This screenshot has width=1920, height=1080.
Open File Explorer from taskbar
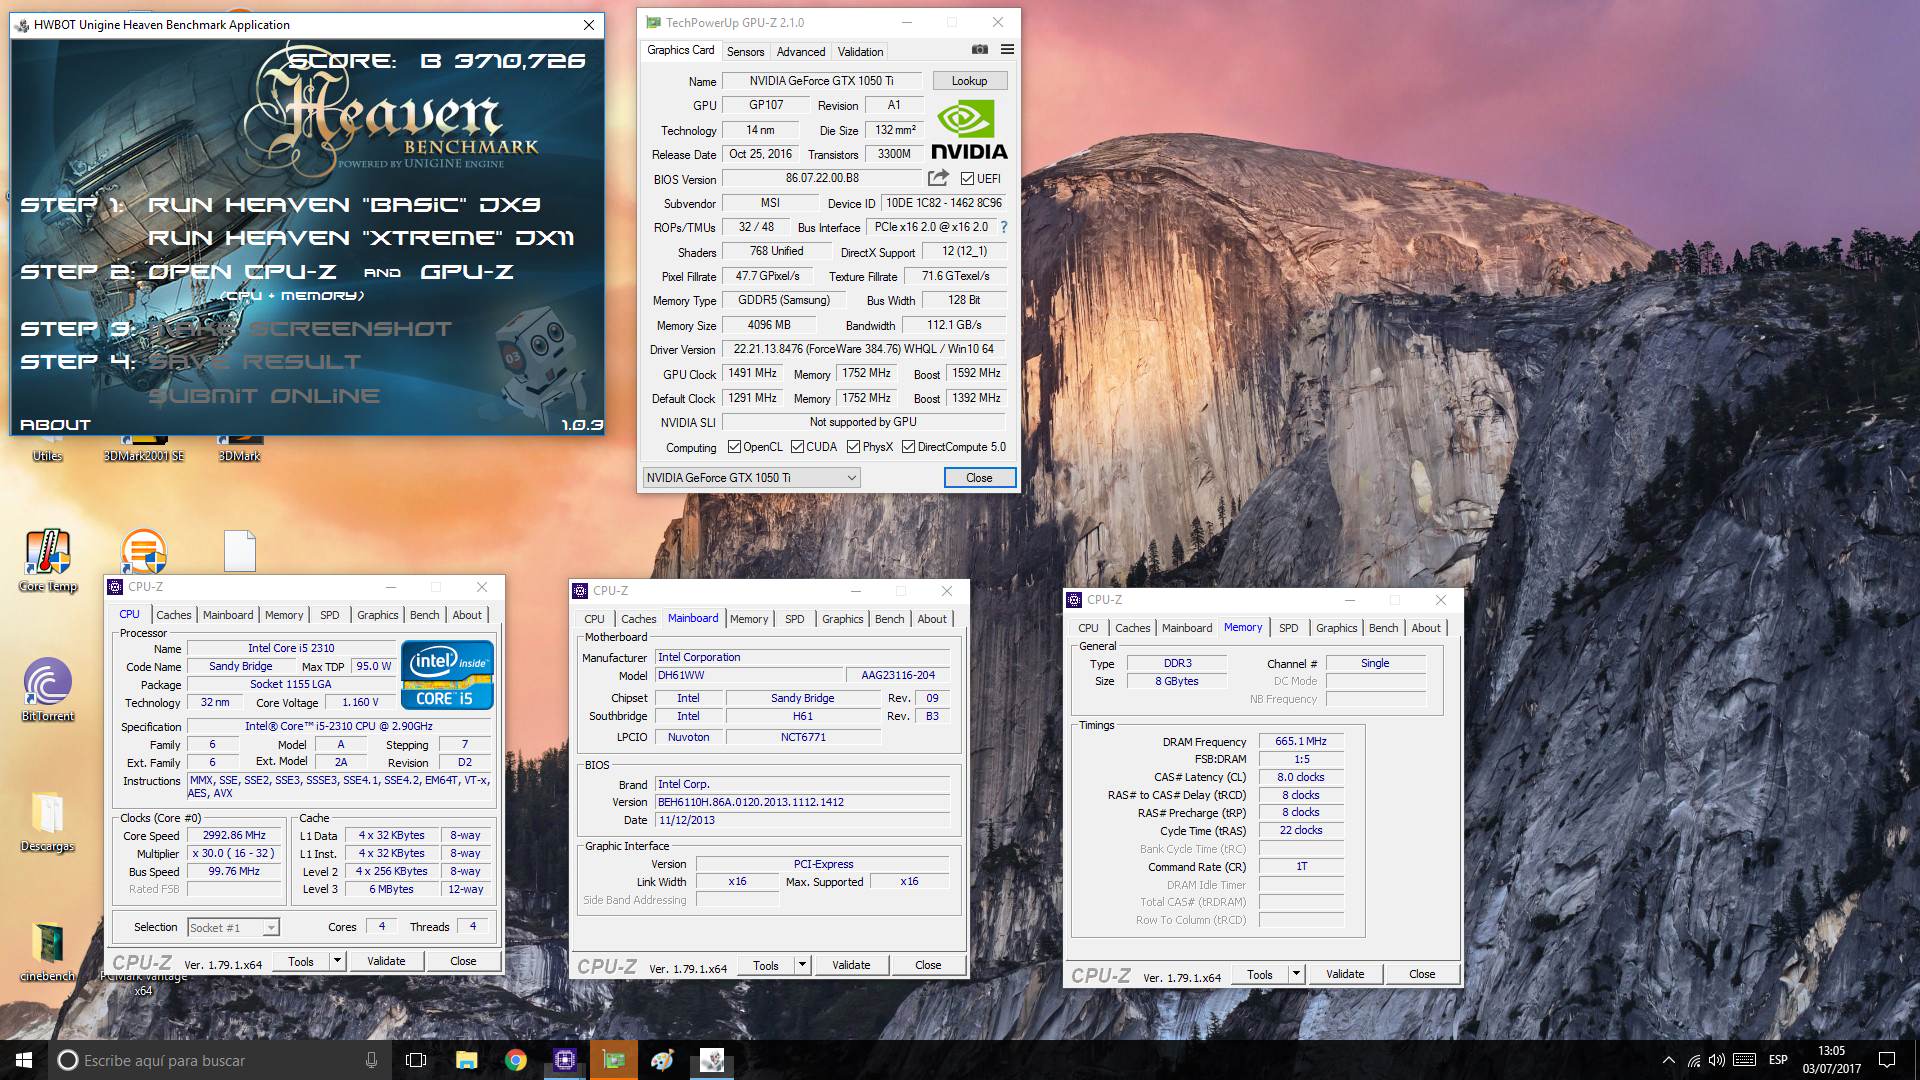[466, 1060]
